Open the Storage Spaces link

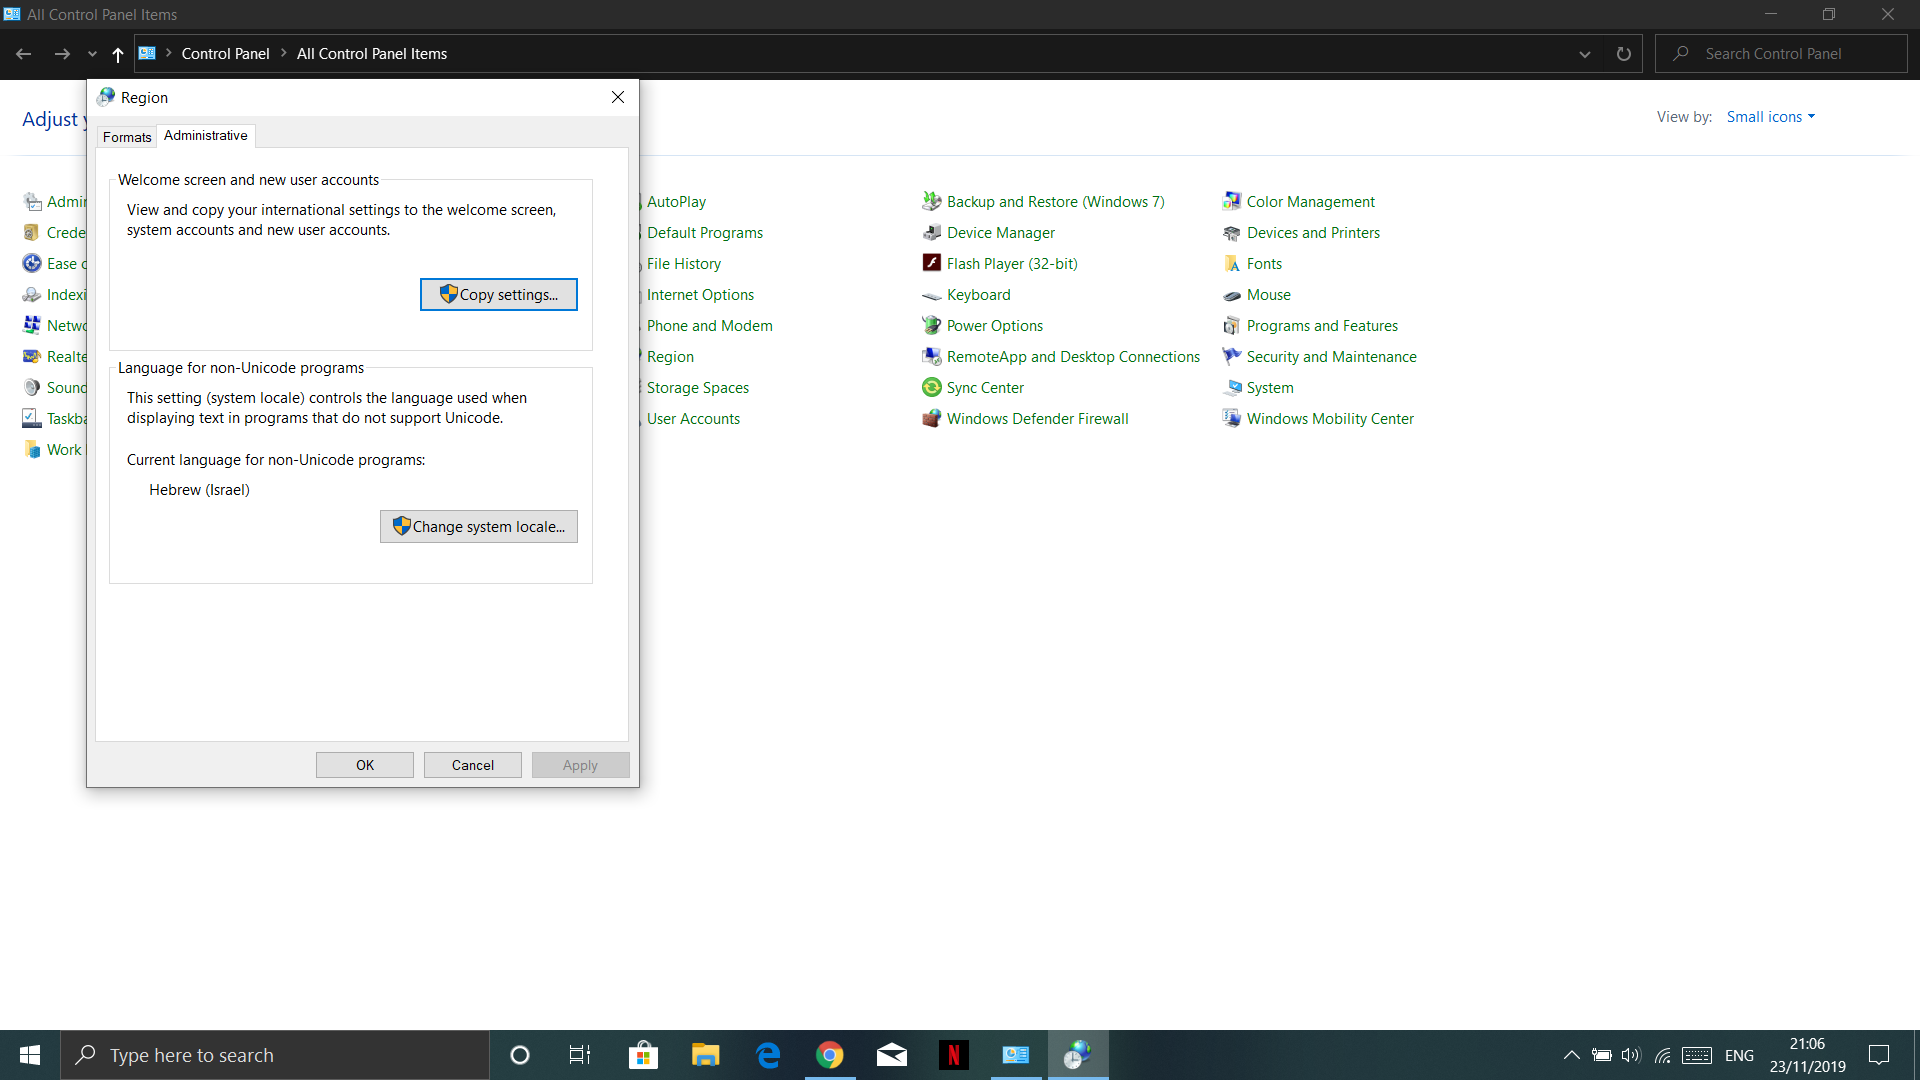pyautogui.click(x=698, y=387)
